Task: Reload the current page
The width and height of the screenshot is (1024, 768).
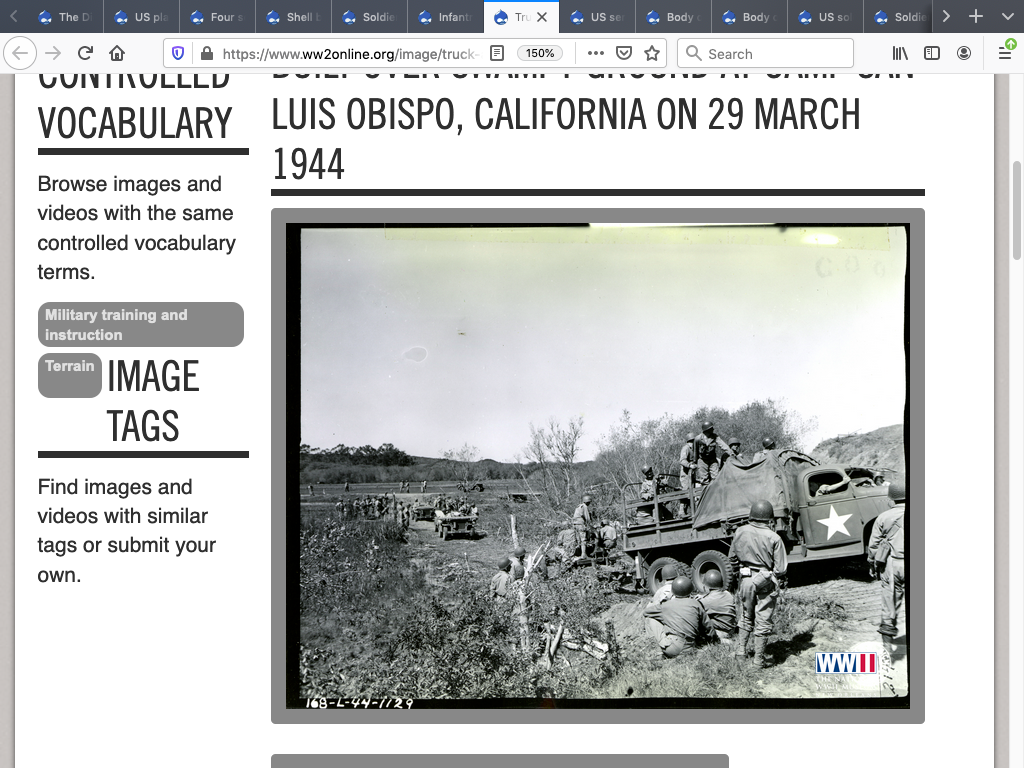Action: click(85, 53)
